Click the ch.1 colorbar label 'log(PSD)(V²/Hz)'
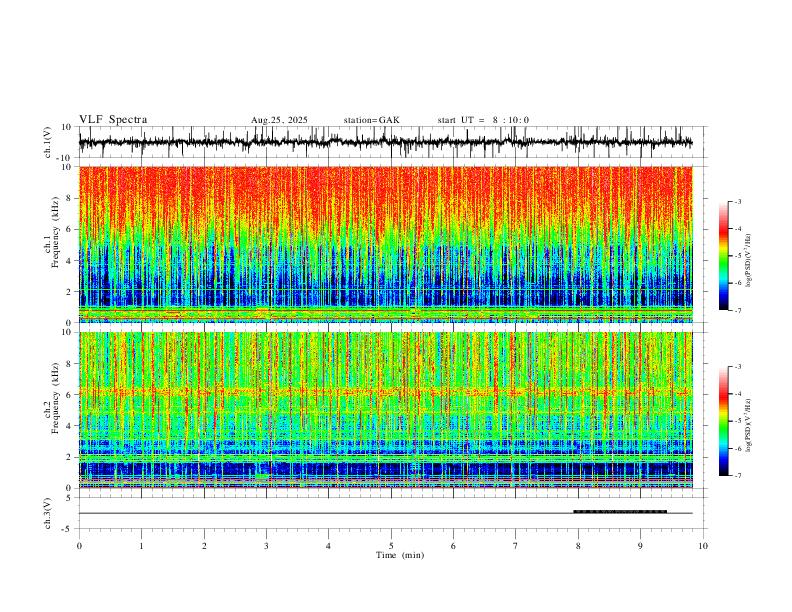792x612 pixels. tap(749, 260)
